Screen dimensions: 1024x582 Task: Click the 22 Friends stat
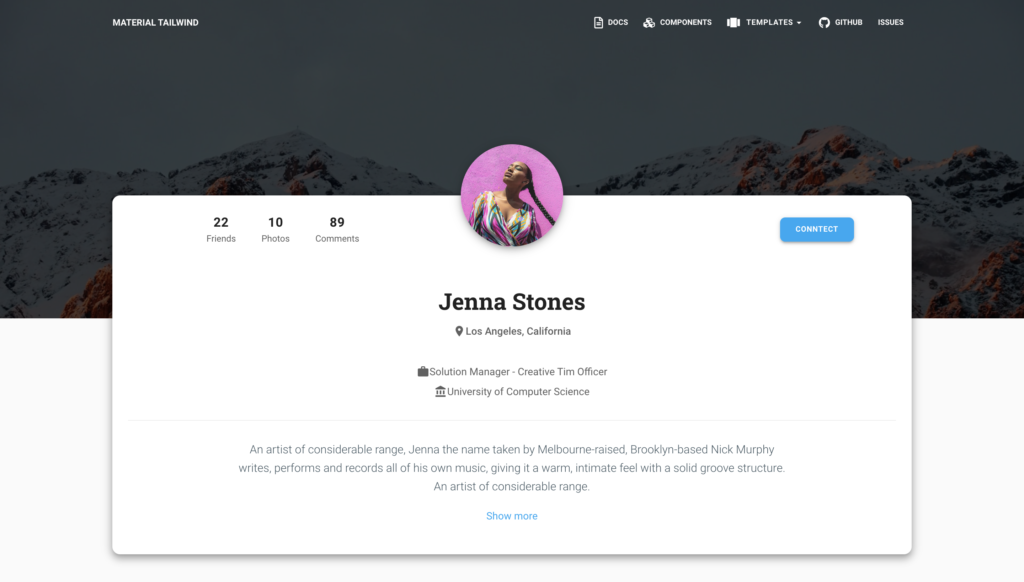point(221,230)
